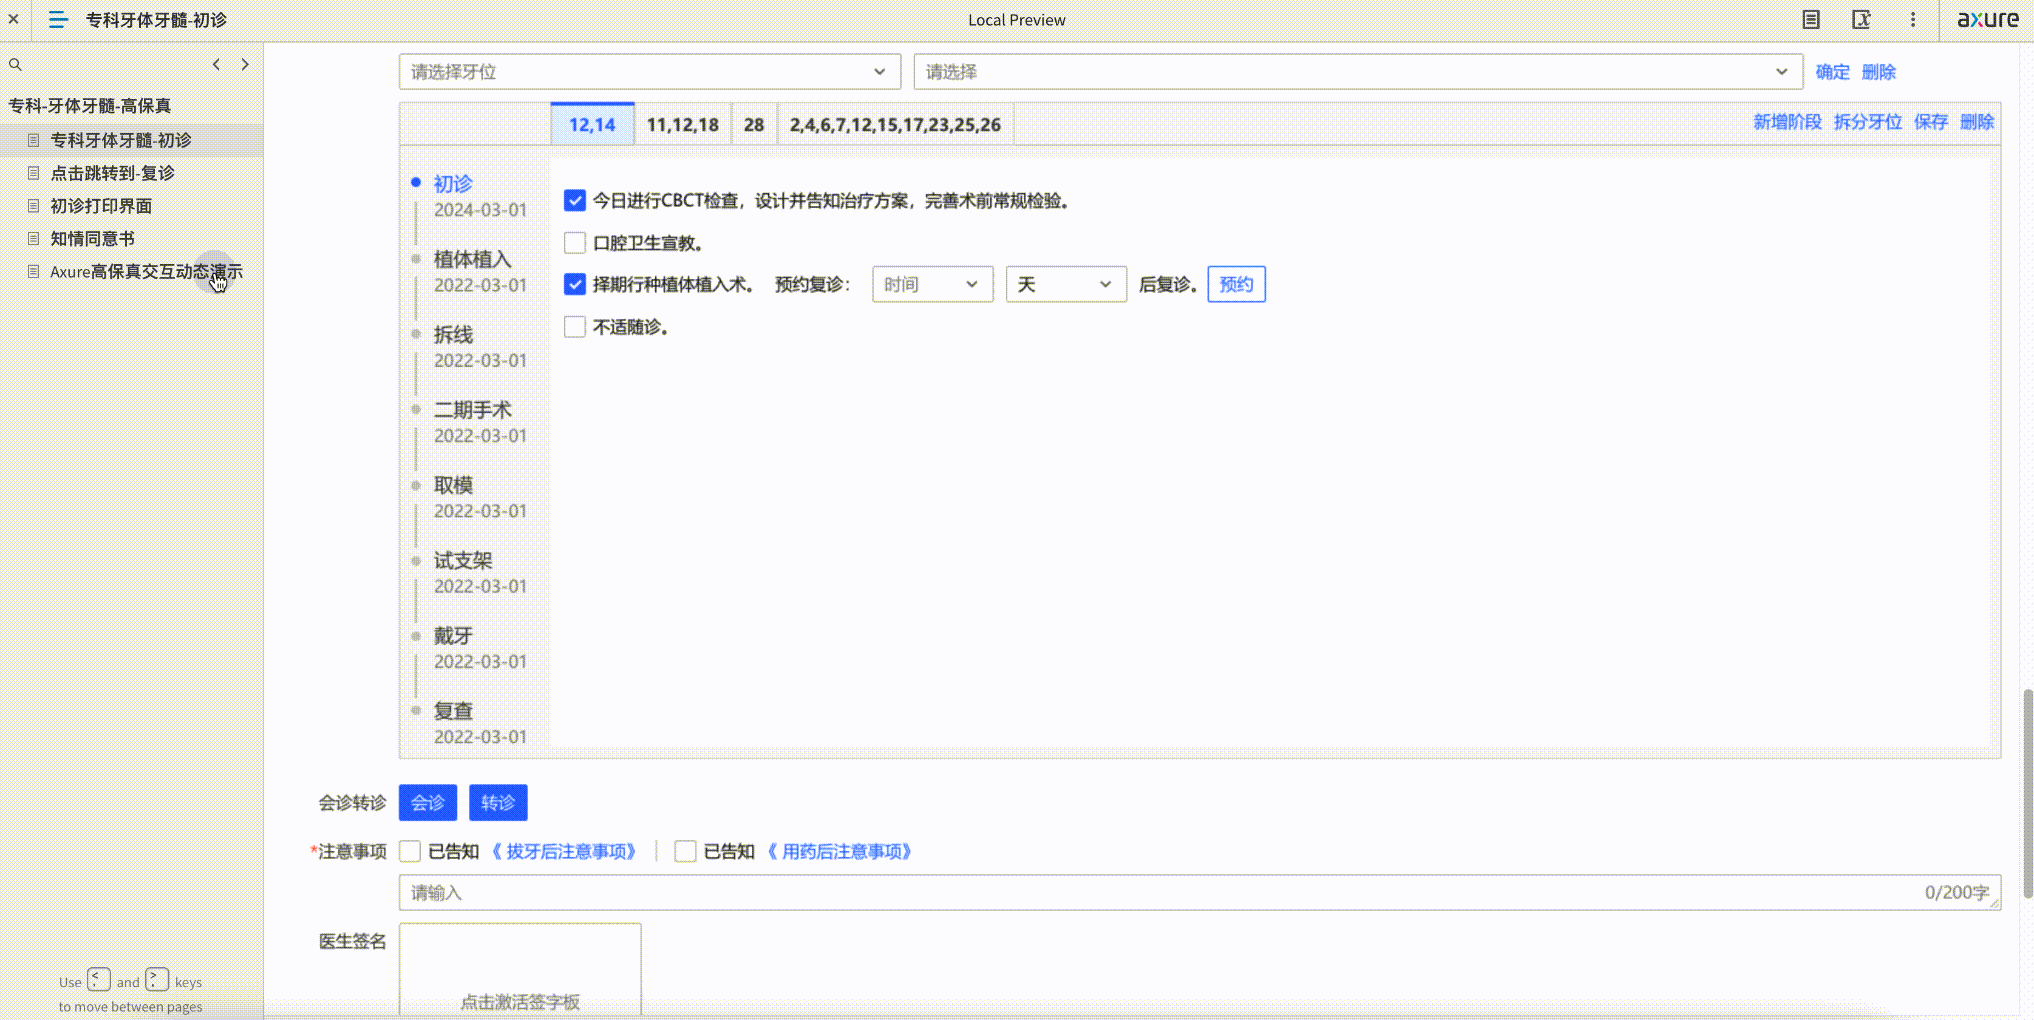Open the page notes panel
This screenshot has width=2034, height=1020.
click(x=1810, y=19)
